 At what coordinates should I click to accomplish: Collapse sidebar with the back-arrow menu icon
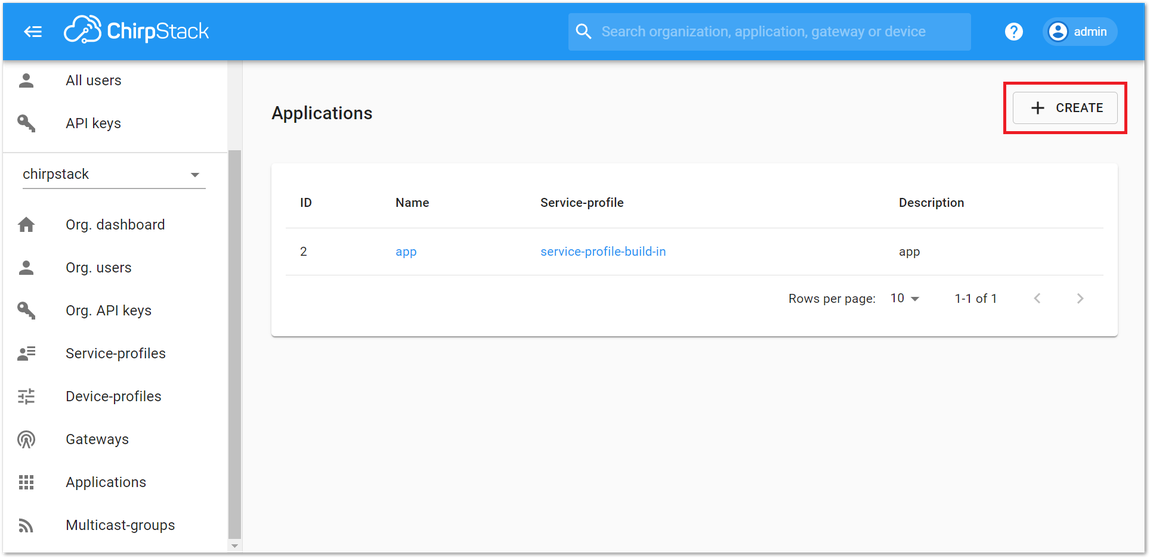coord(33,32)
